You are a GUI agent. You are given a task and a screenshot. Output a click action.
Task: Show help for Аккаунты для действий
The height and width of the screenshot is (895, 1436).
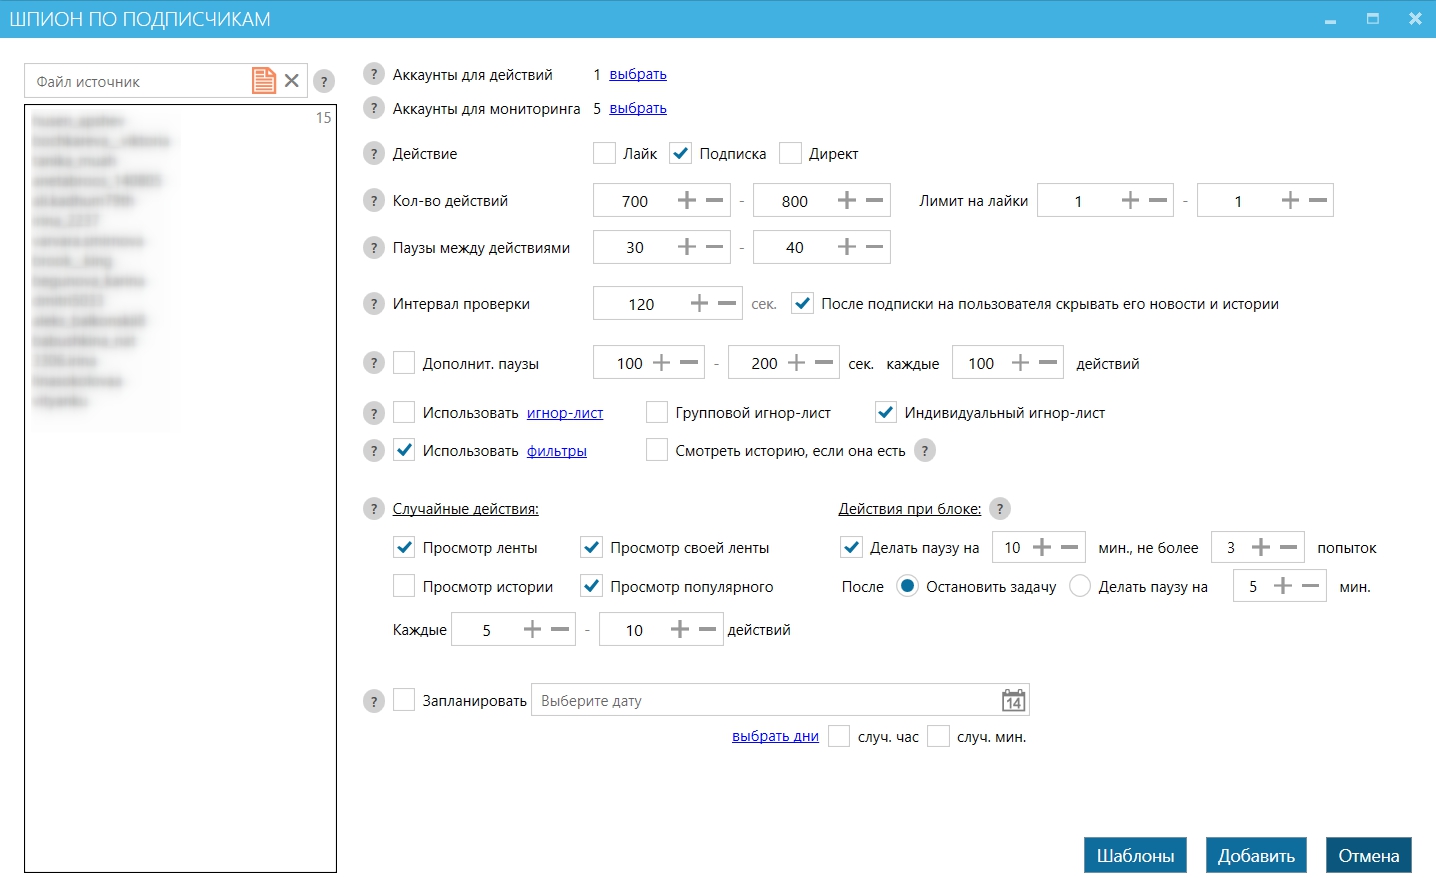(x=374, y=74)
